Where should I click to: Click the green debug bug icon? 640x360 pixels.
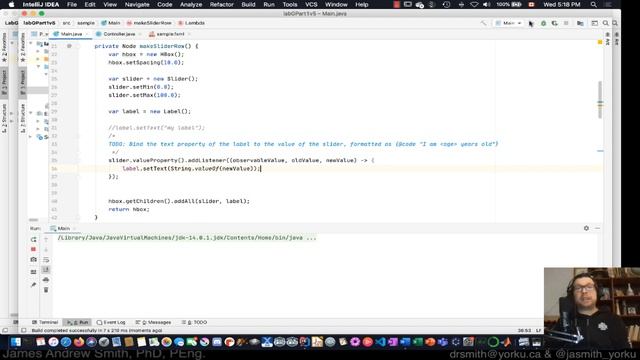click(x=543, y=23)
